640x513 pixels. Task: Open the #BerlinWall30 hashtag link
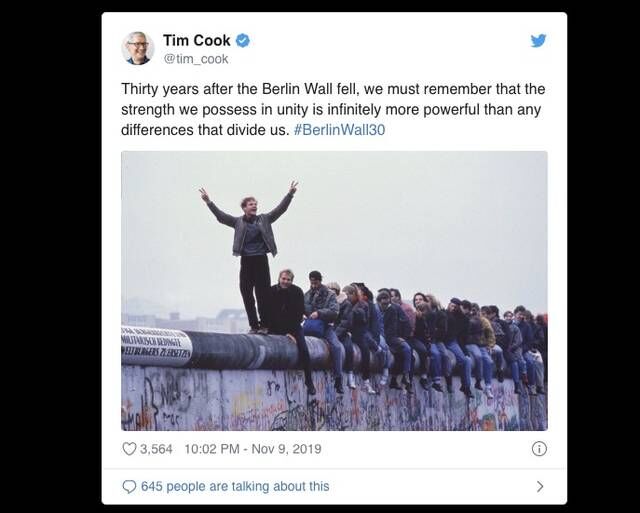pos(339,130)
